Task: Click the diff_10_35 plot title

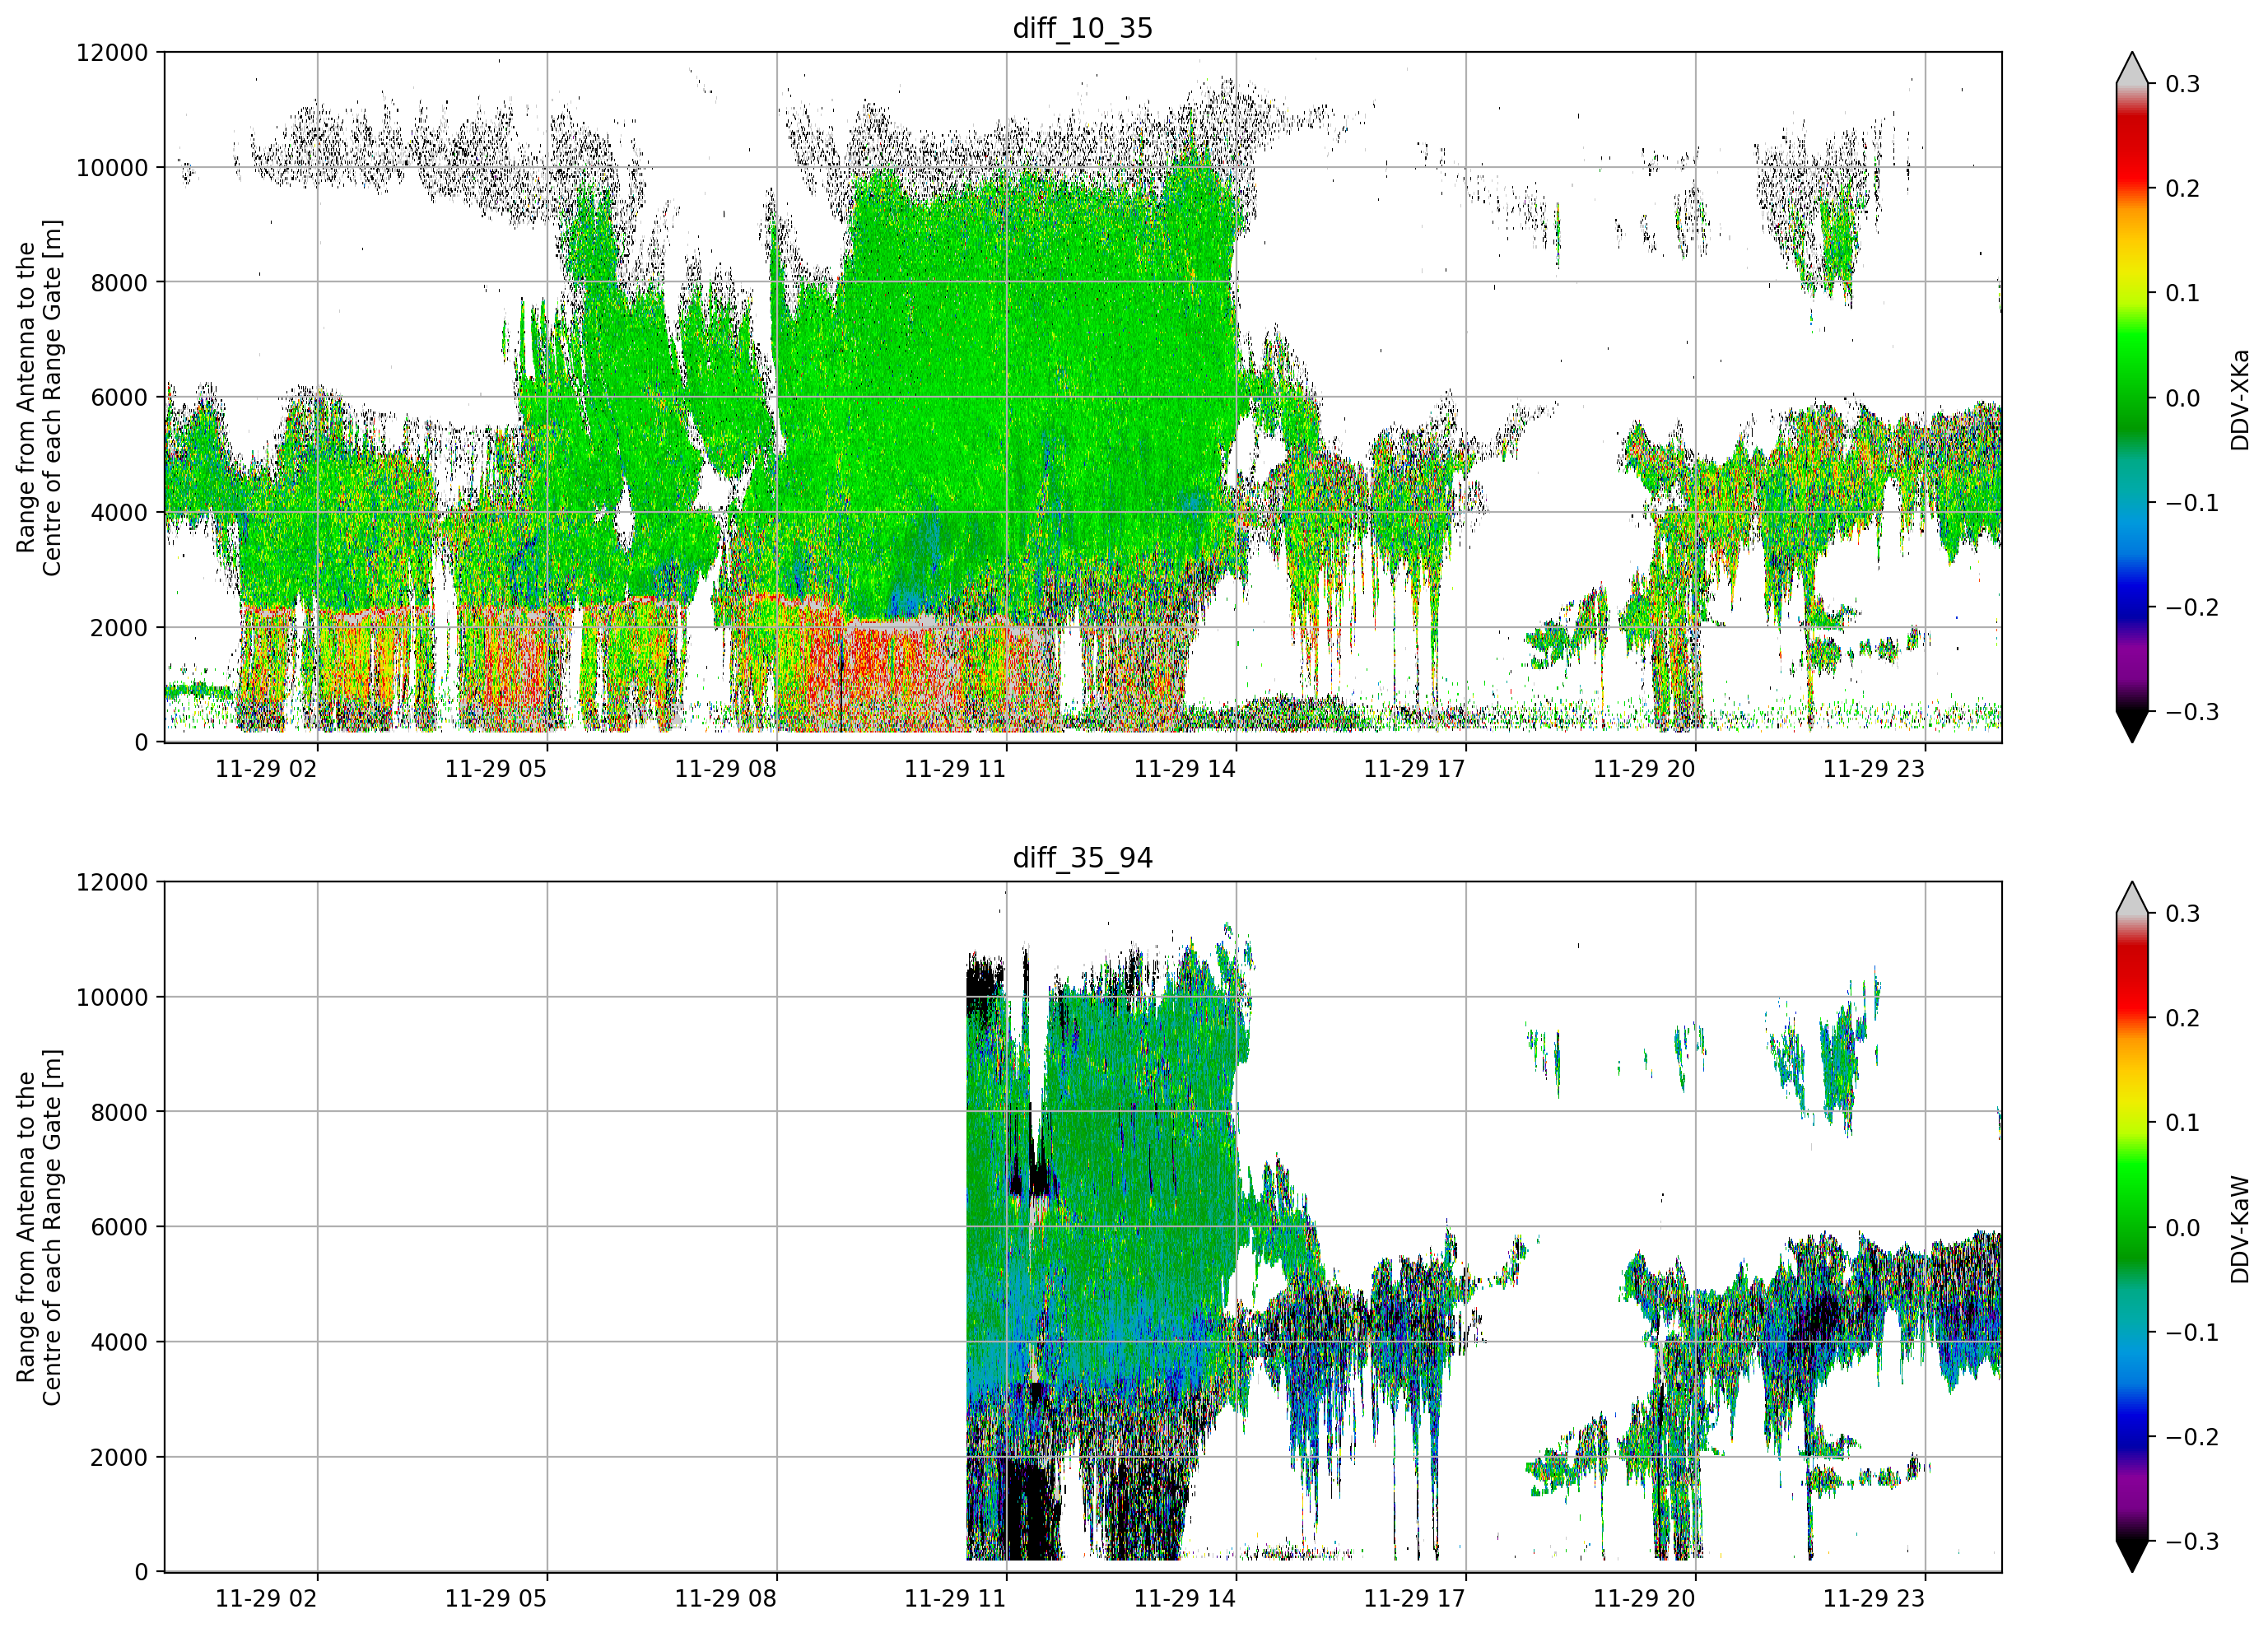Action: [x=1083, y=28]
